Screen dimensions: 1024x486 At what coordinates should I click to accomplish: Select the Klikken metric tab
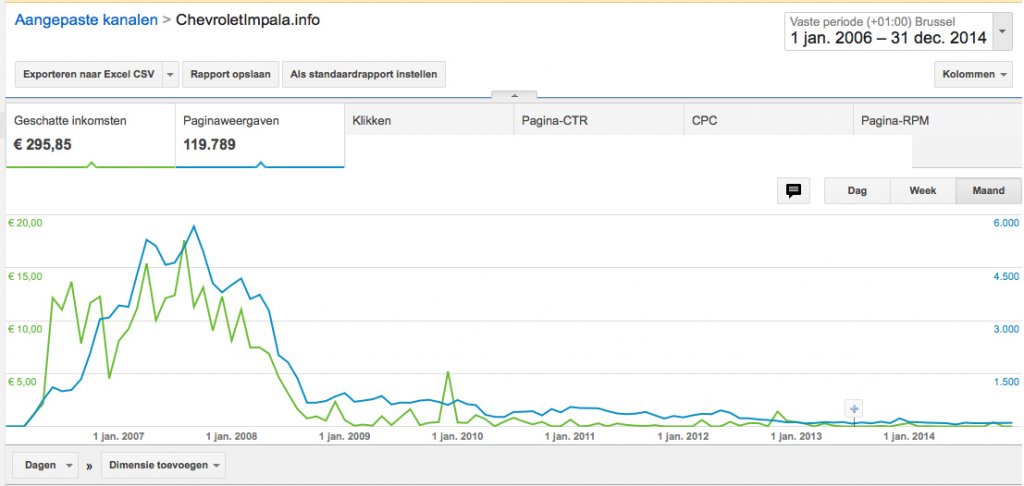click(x=429, y=120)
